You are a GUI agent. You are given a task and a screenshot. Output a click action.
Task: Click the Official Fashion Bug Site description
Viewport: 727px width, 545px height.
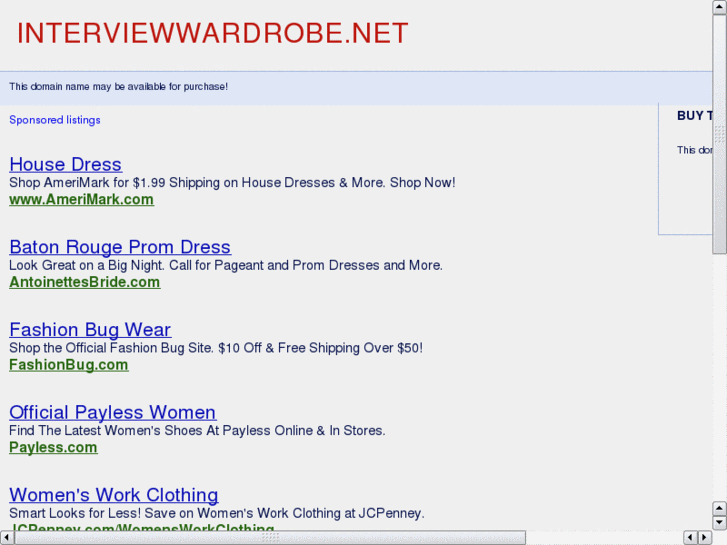[216, 348]
